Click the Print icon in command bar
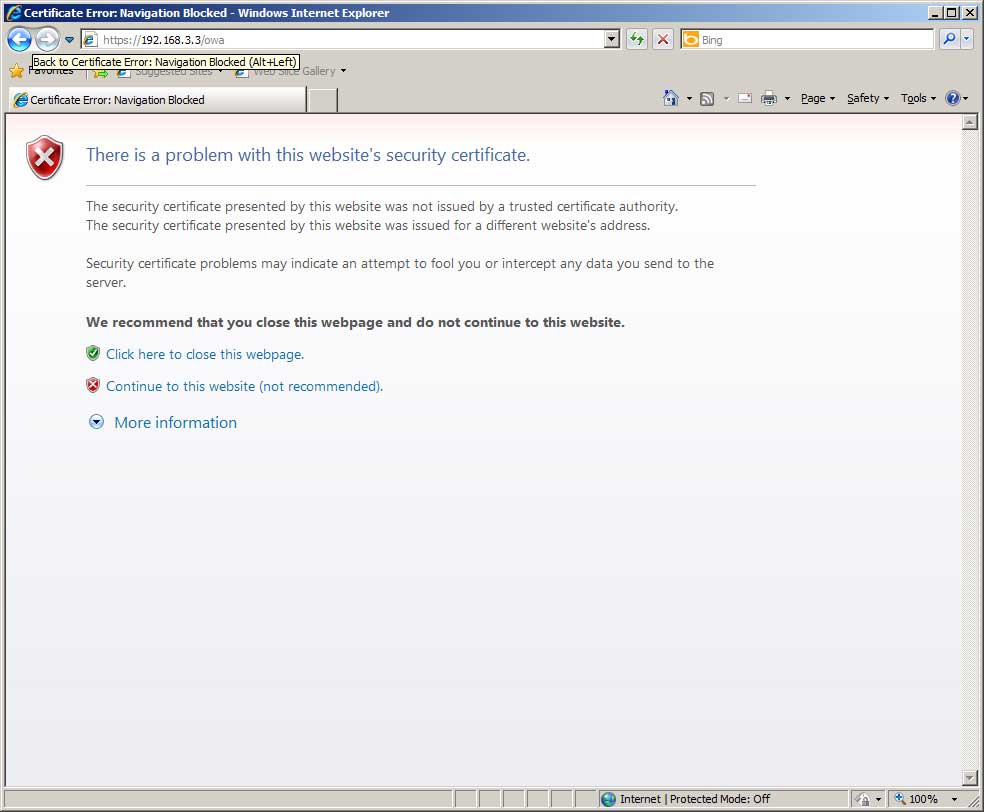The height and width of the screenshot is (812, 984). pyautogui.click(x=769, y=98)
